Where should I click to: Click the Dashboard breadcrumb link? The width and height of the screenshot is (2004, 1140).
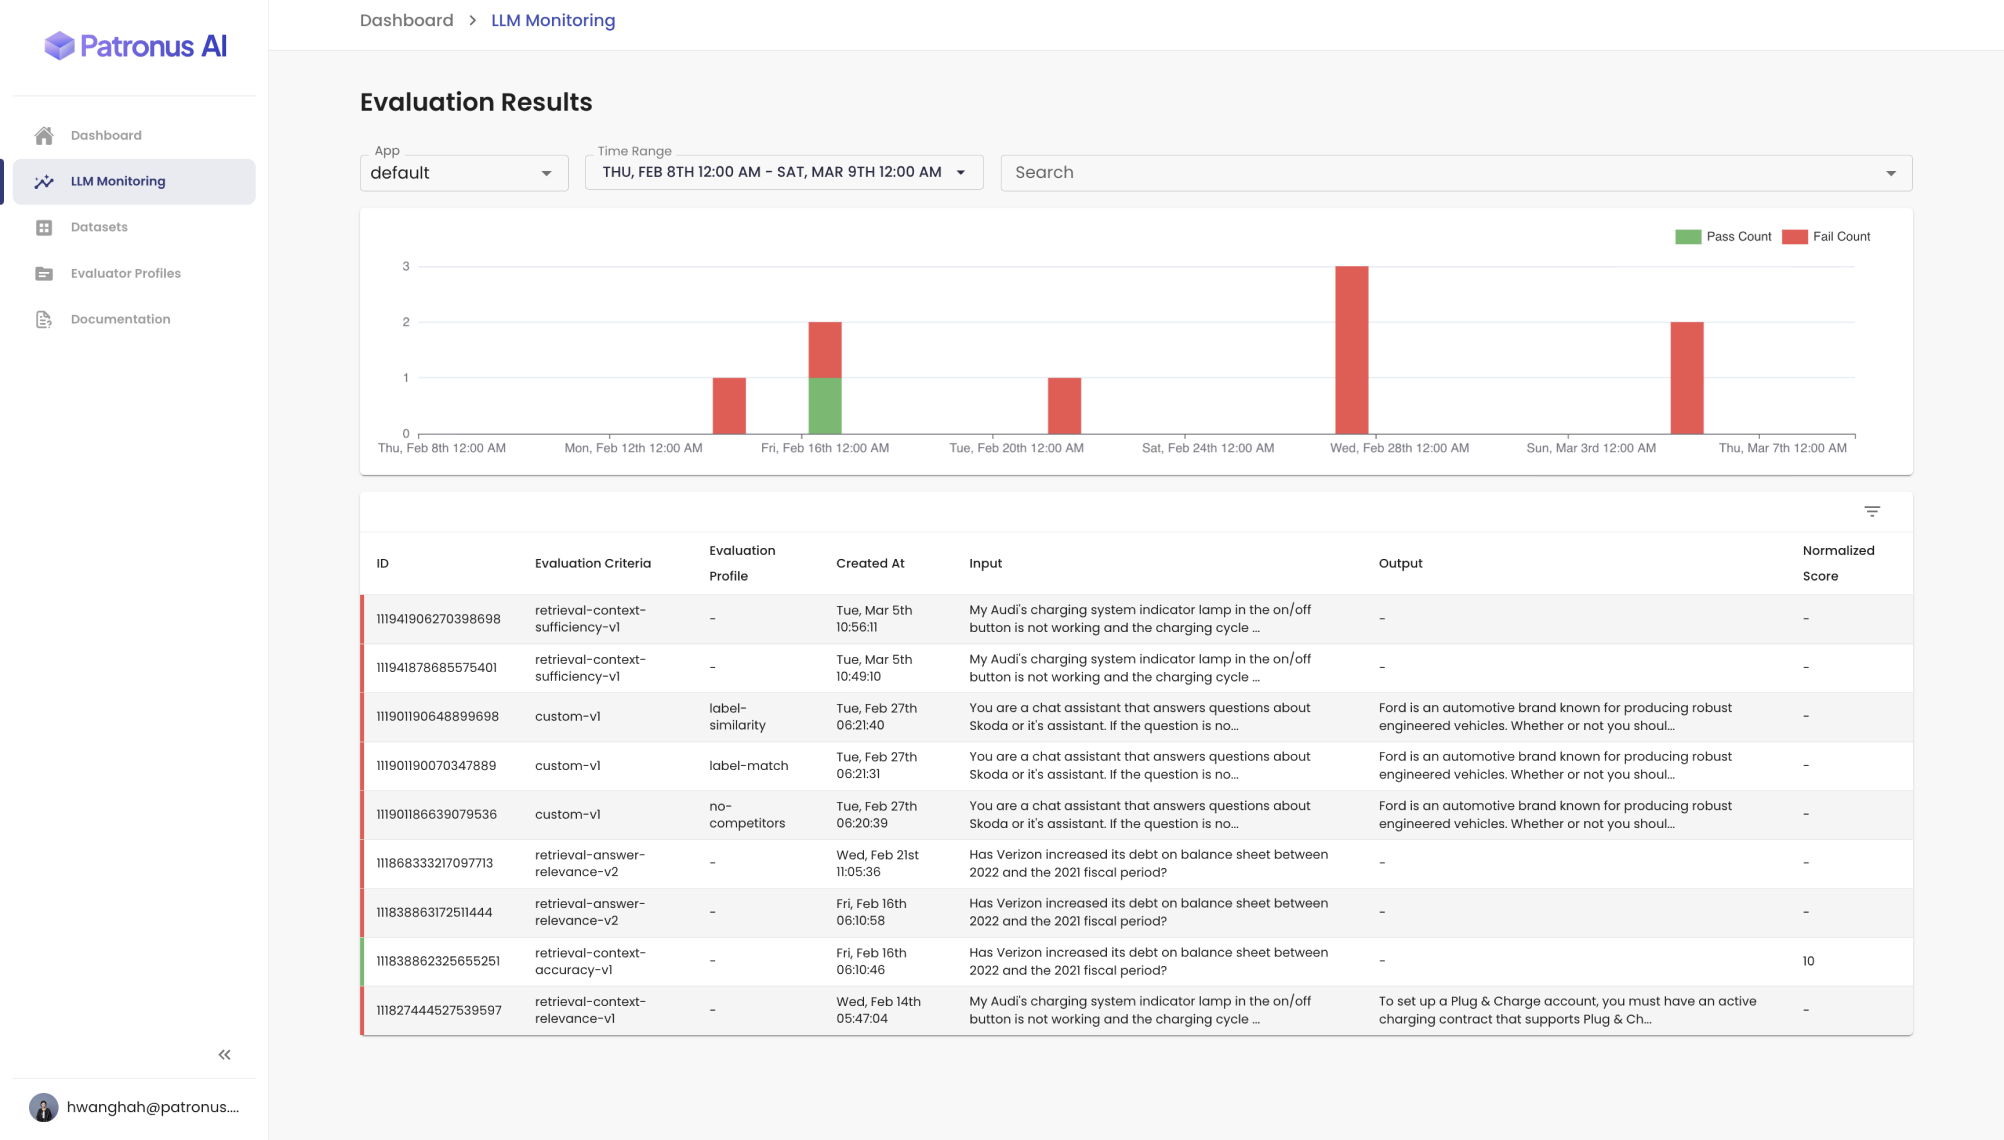pos(406,21)
